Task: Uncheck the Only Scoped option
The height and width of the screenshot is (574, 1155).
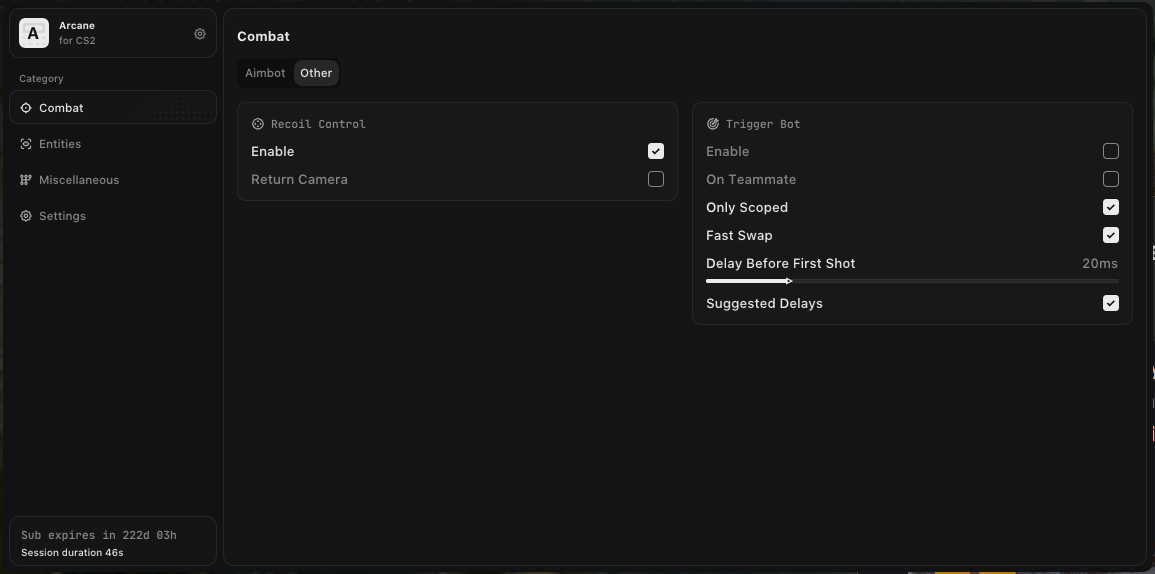Action: pyautogui.click(x=1111, y=207)
